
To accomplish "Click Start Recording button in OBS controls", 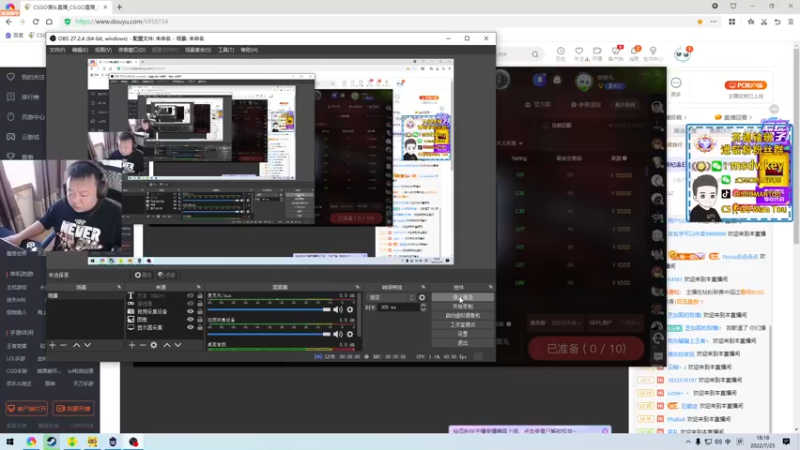I will coord(463,306).
